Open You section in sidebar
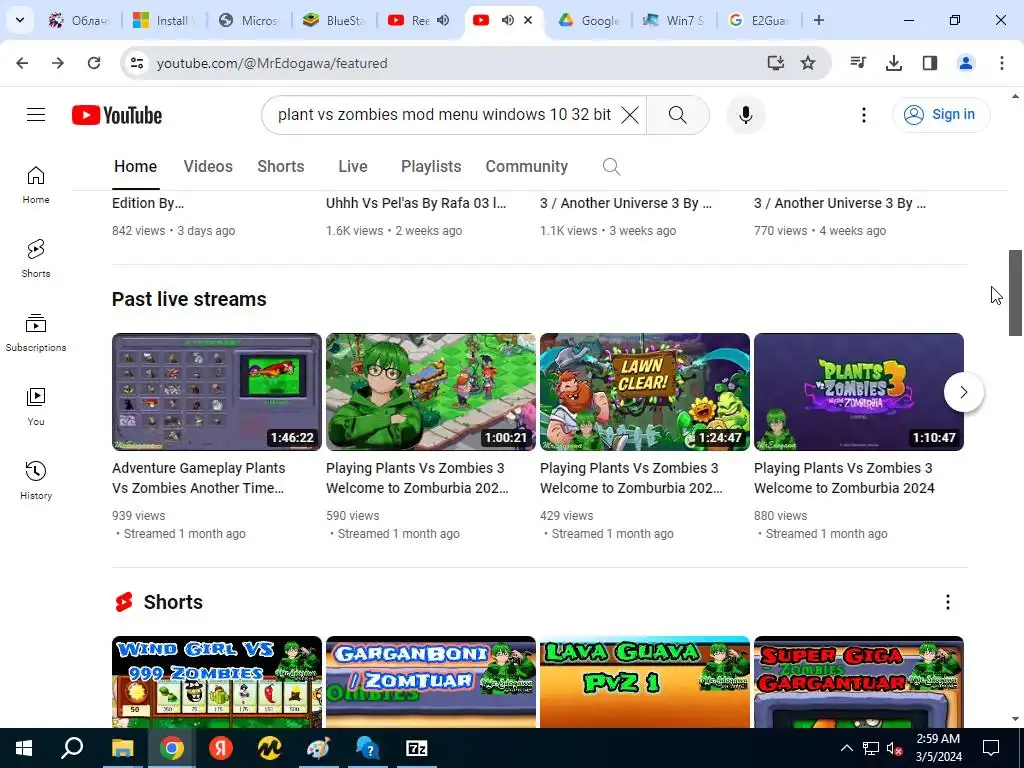 point(36,406)
